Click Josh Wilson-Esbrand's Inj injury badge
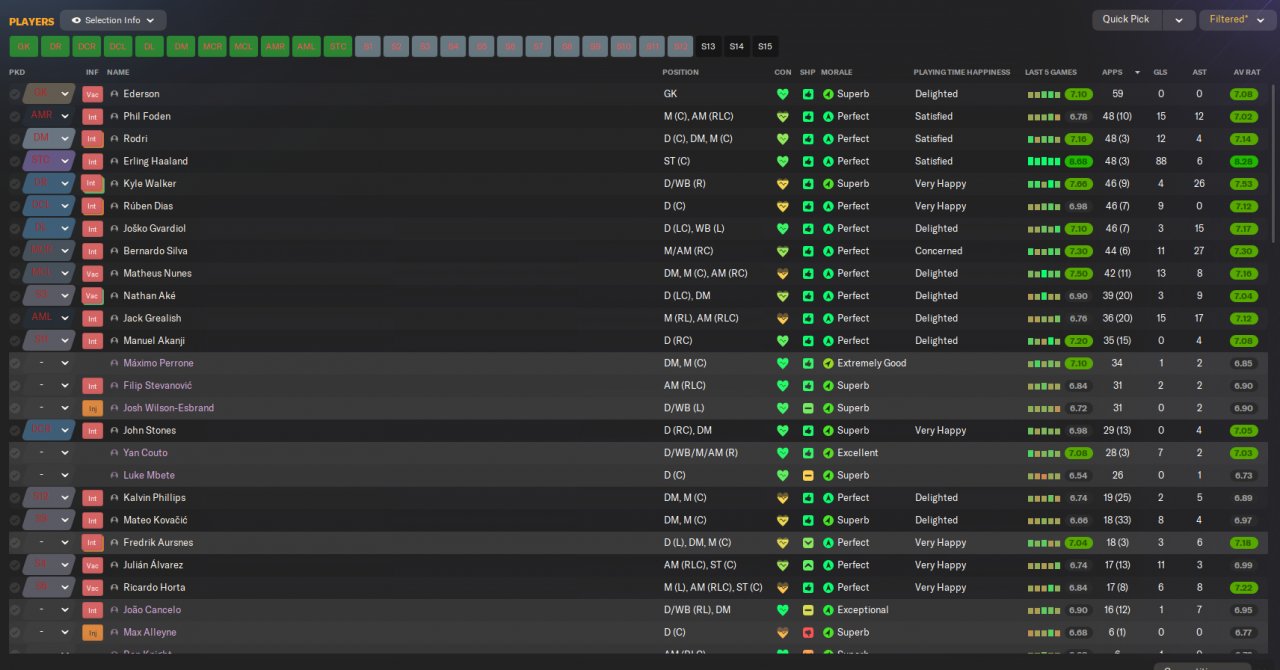 (93, 408)
